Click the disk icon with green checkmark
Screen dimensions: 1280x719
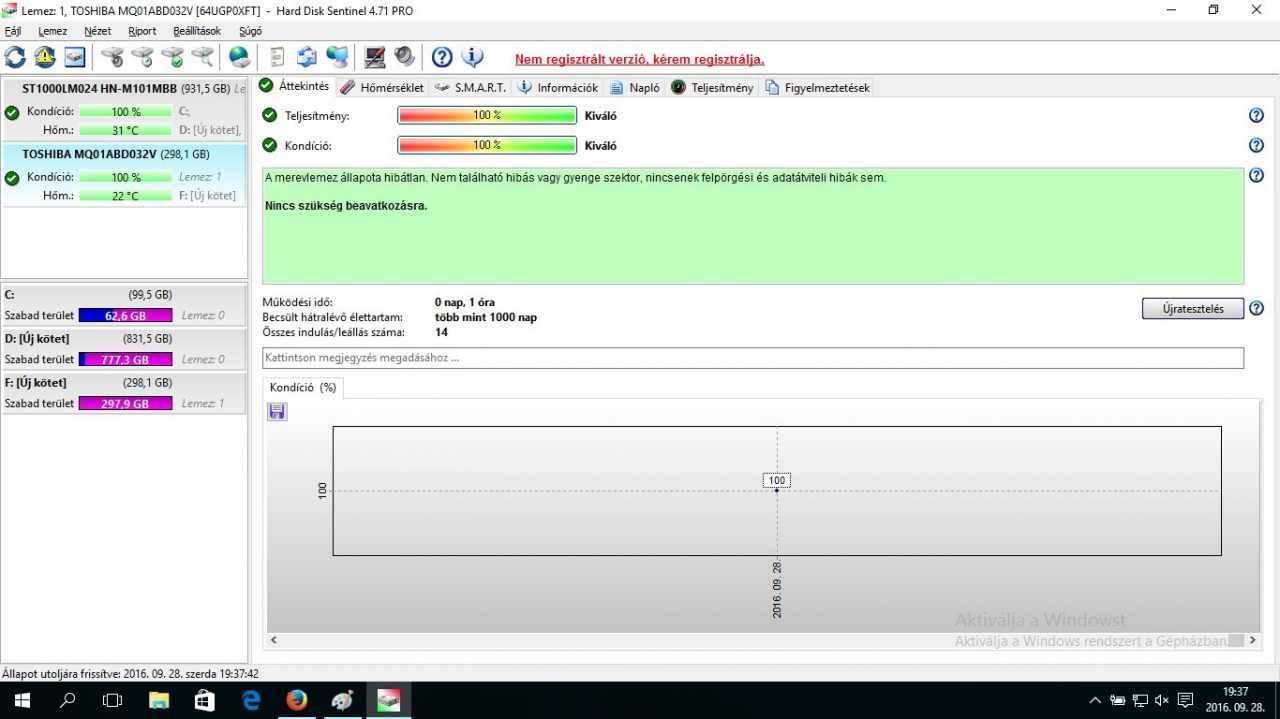(x=173, y=57)
